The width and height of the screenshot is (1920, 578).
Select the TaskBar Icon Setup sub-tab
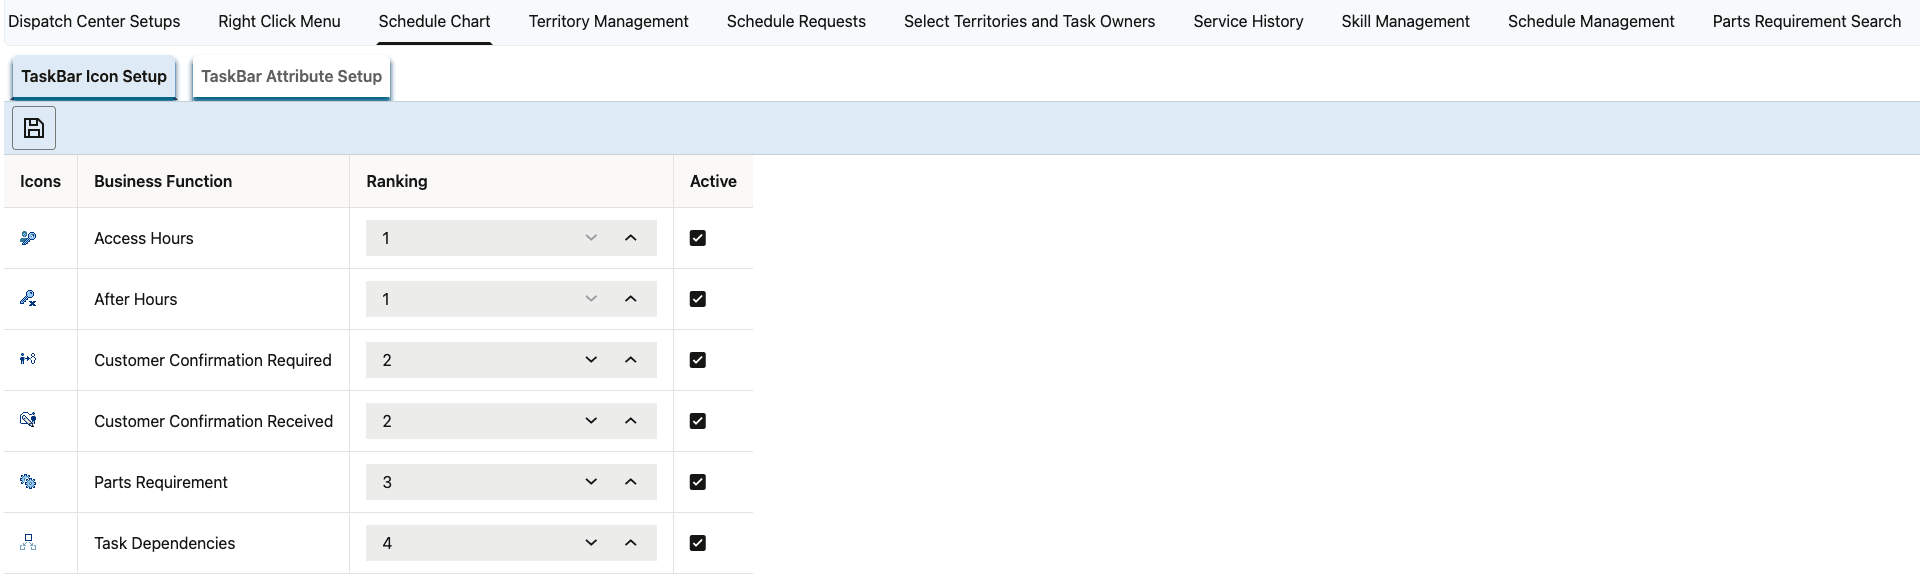[x=94, y=77]
